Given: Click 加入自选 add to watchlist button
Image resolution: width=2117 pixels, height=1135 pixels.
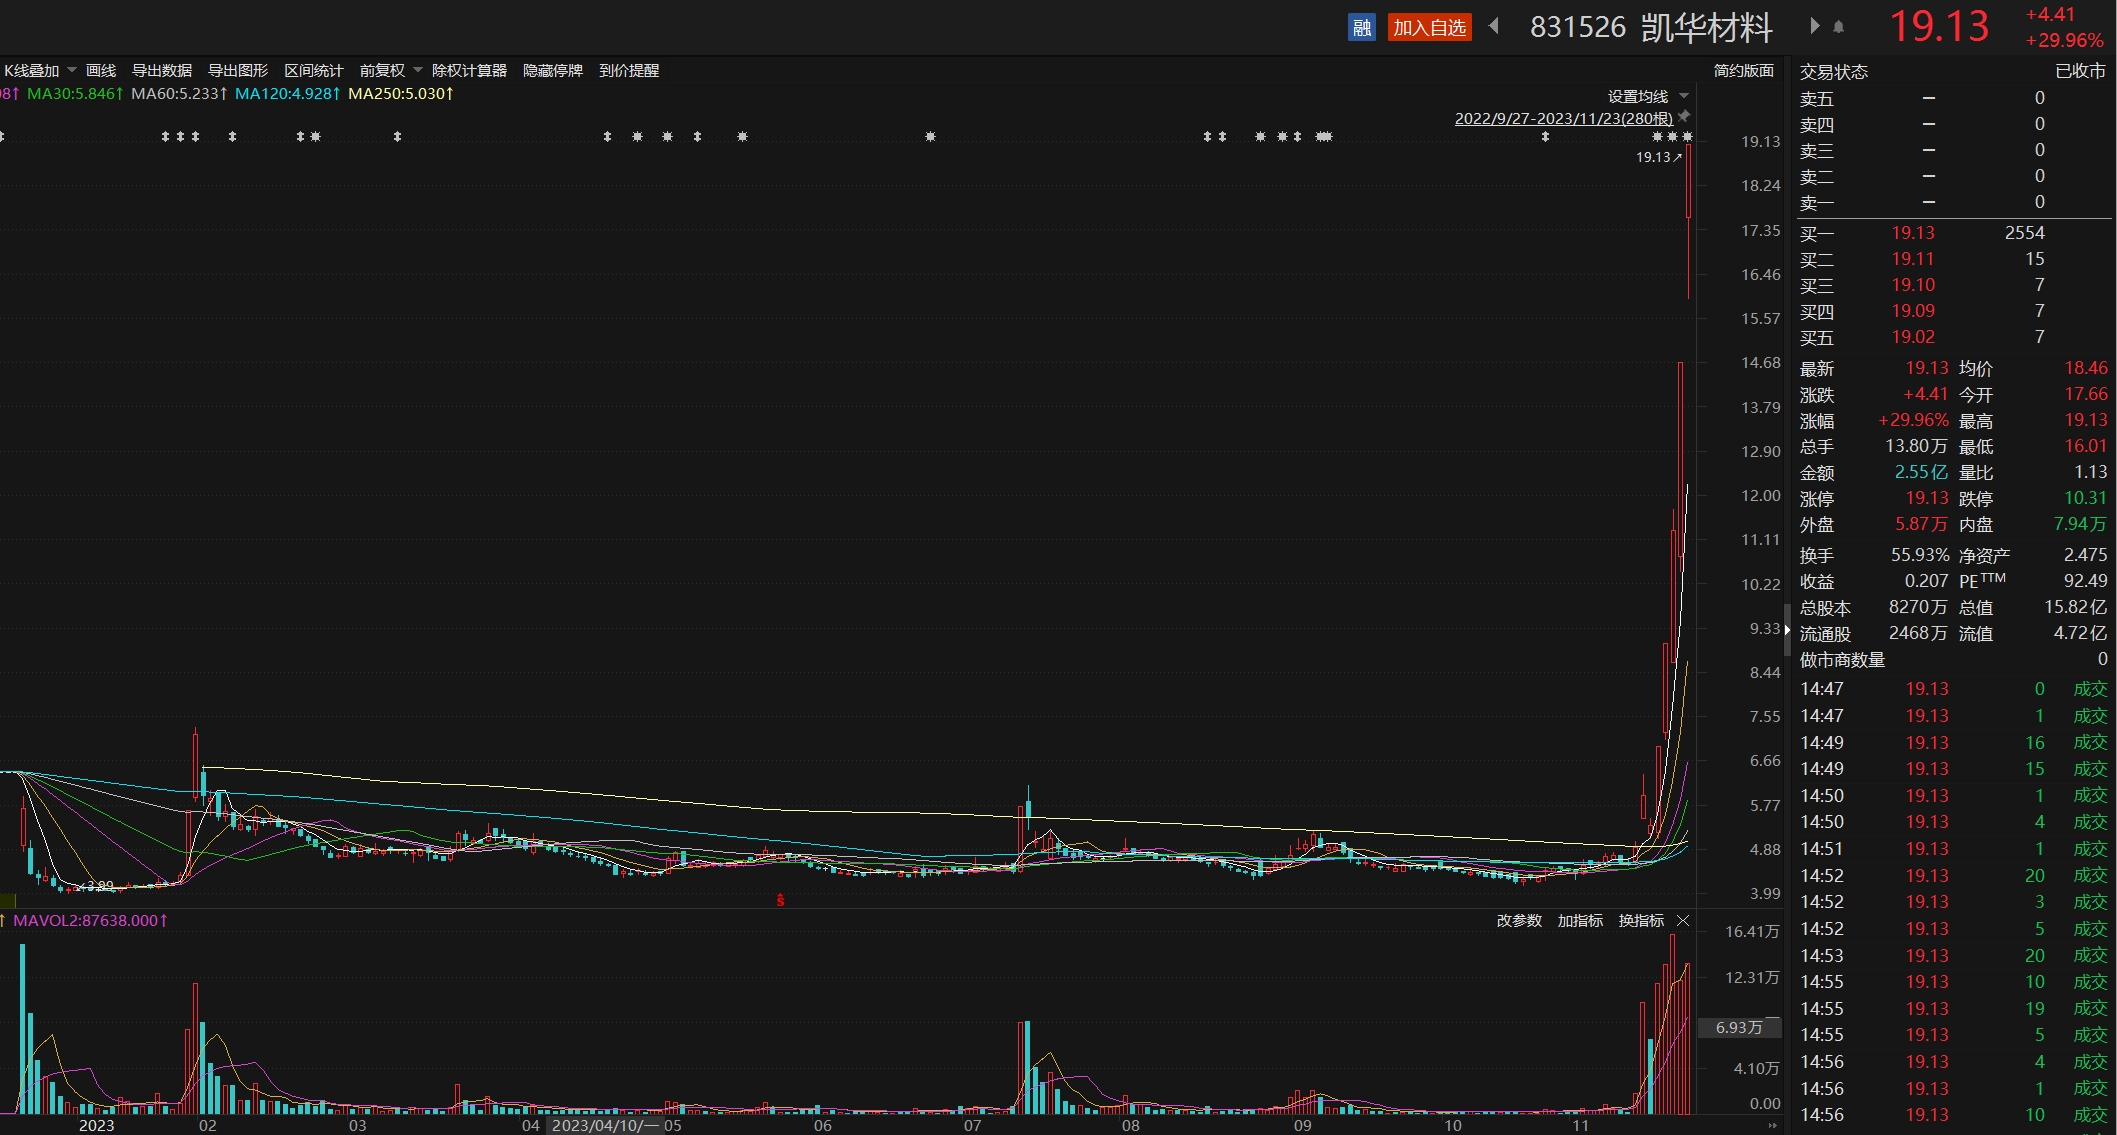Looking at the screenshot, I should (x=1429, y=28).
